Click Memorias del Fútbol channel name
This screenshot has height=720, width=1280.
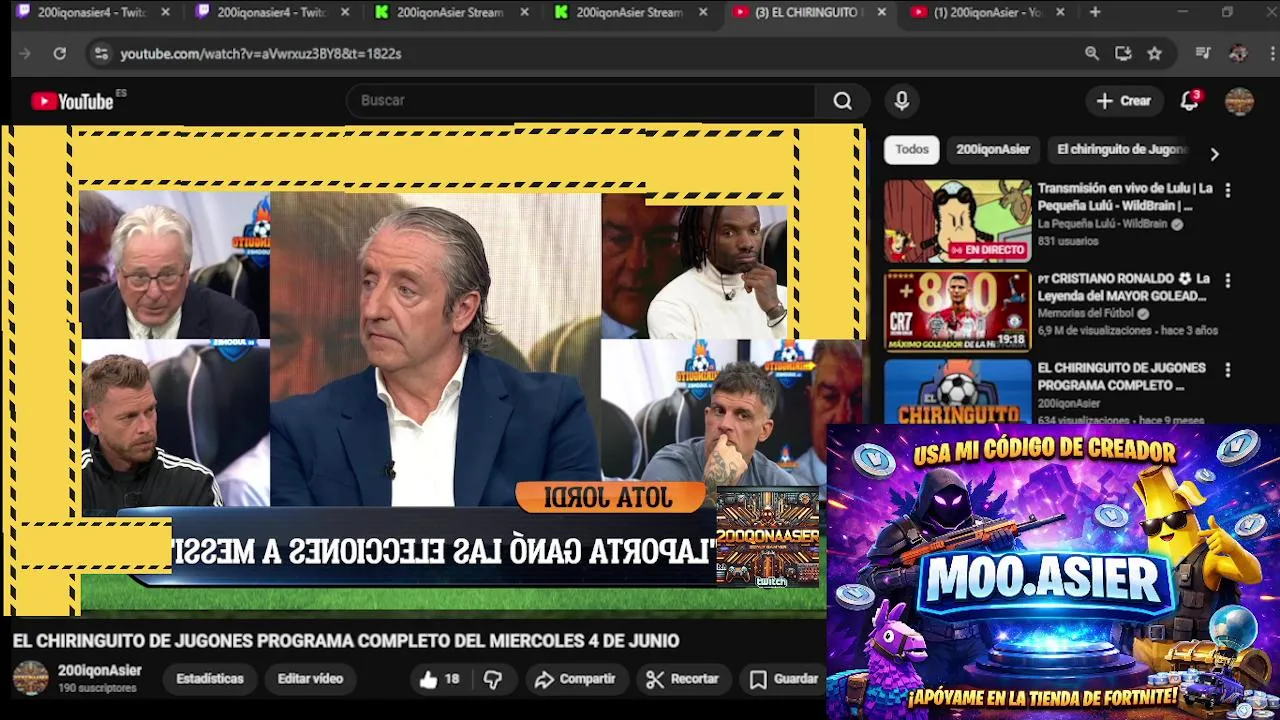1086,313
